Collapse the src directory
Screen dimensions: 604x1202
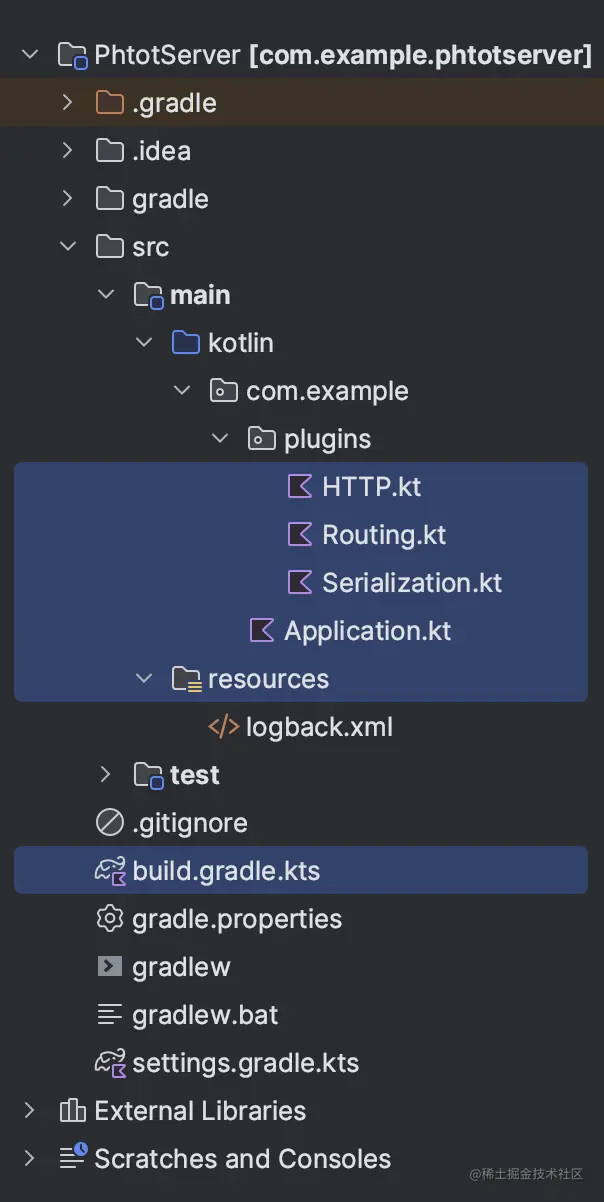[68, 247]
